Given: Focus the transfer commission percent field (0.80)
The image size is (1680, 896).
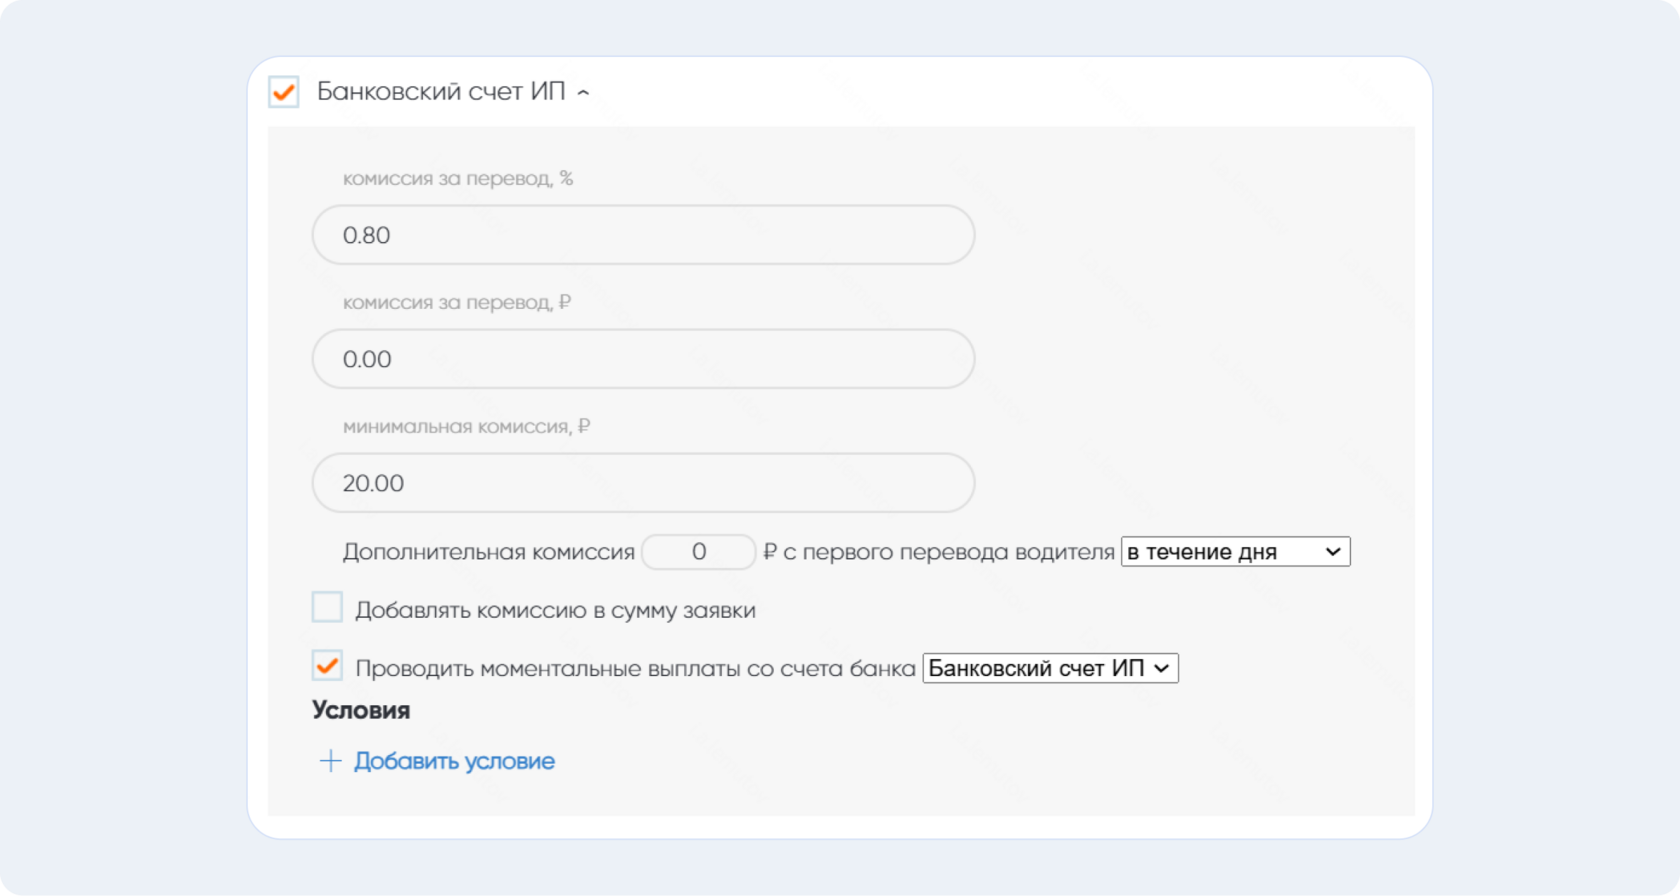Looking at the screenshot, I should [643, 235].
